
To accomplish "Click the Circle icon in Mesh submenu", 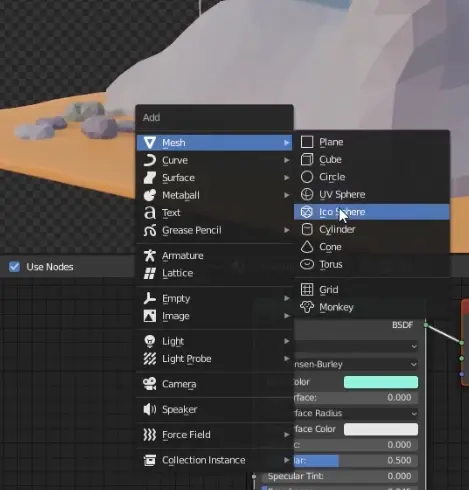I will pos(307,177).
